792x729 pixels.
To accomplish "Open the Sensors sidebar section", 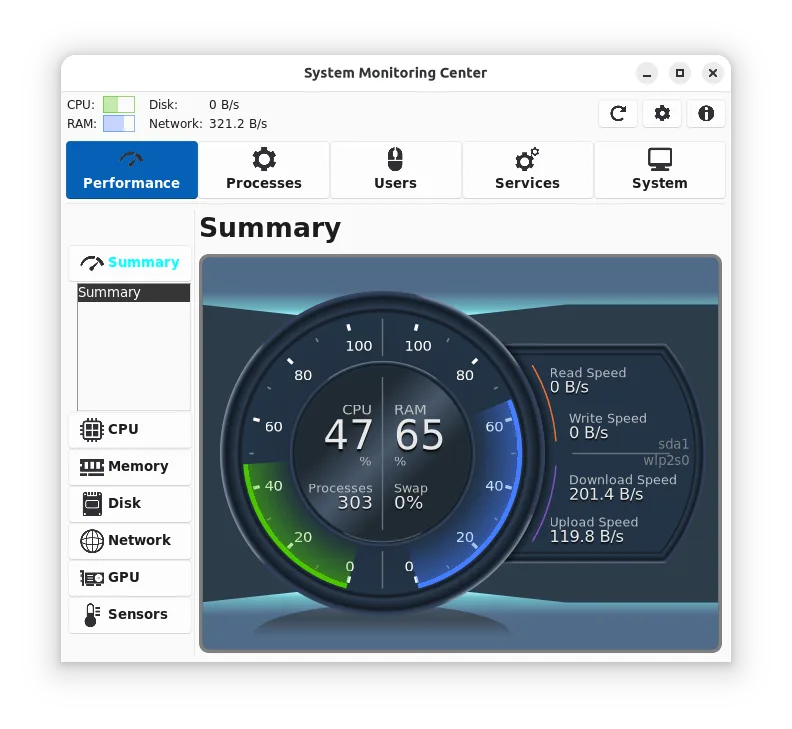I will [130, 614].
